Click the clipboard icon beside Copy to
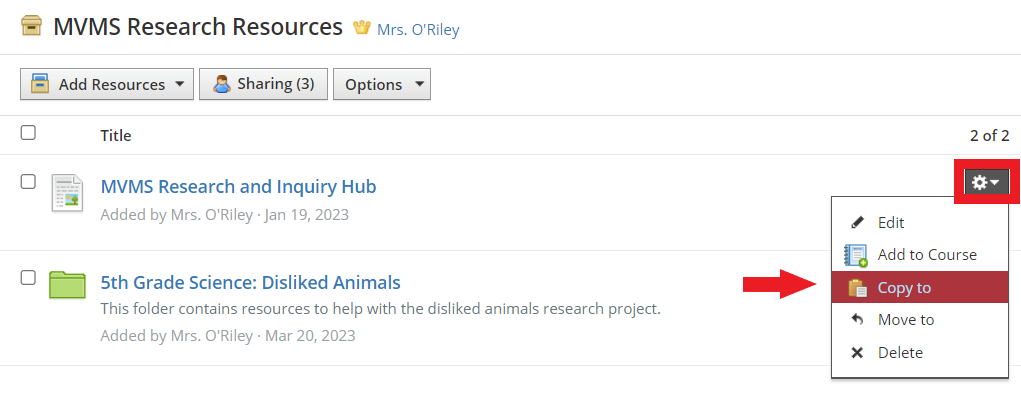Viewport: 1021px width, 403px height. [858, 288]
